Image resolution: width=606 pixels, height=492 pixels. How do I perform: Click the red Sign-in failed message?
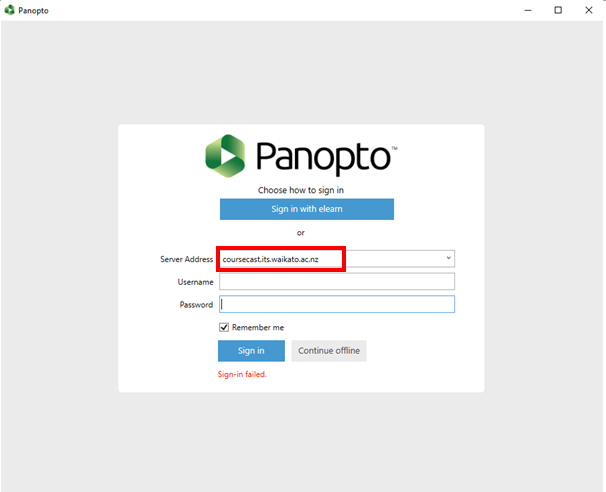click(242, 374)
